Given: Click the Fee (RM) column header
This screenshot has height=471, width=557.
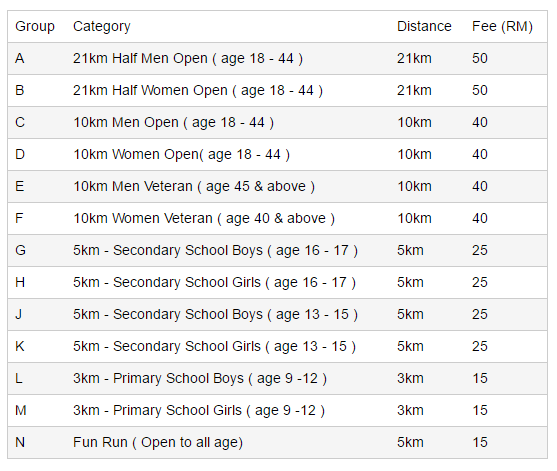Looking at the screenshot, I should [x=502, y=27].
